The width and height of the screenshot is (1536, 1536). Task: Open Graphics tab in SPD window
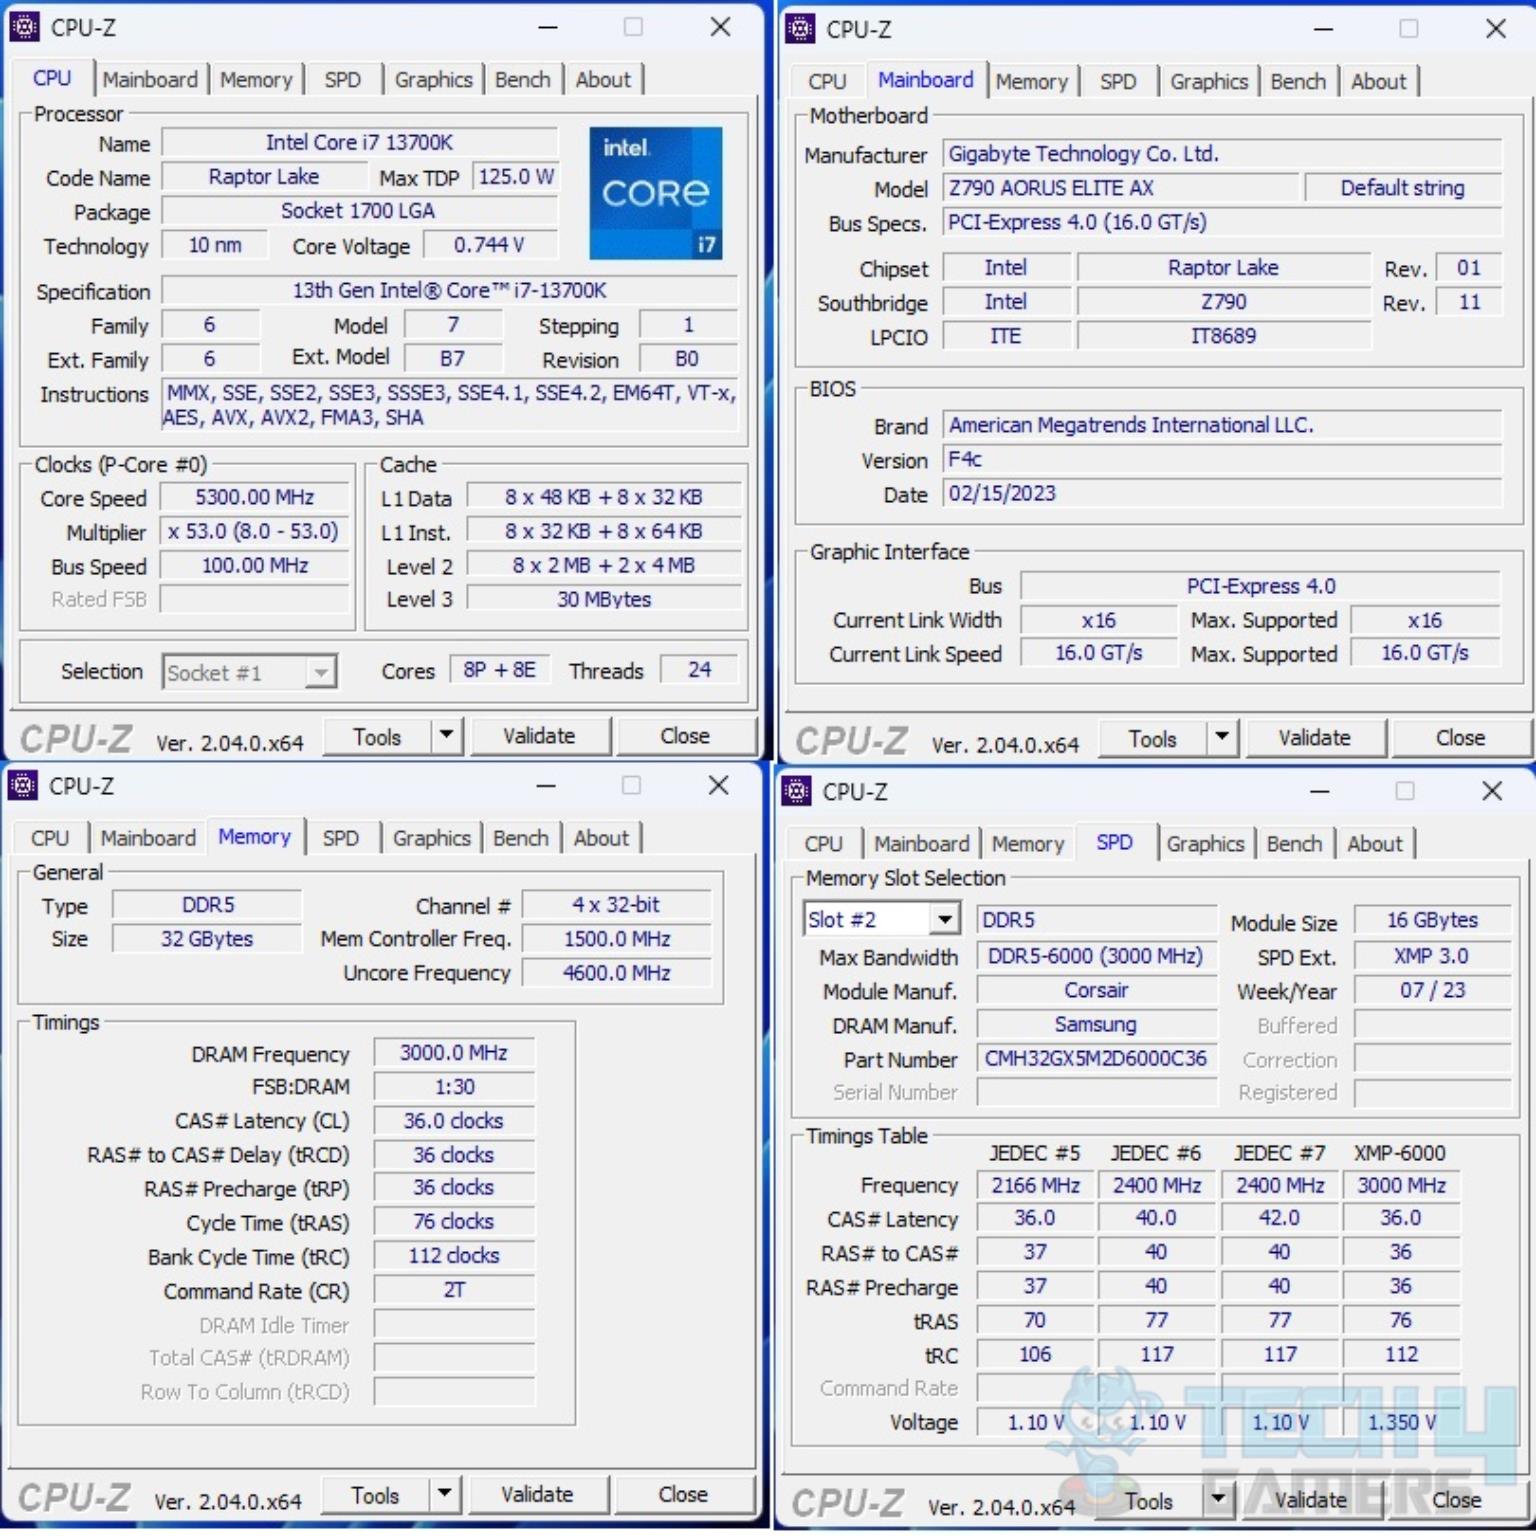1205,844
